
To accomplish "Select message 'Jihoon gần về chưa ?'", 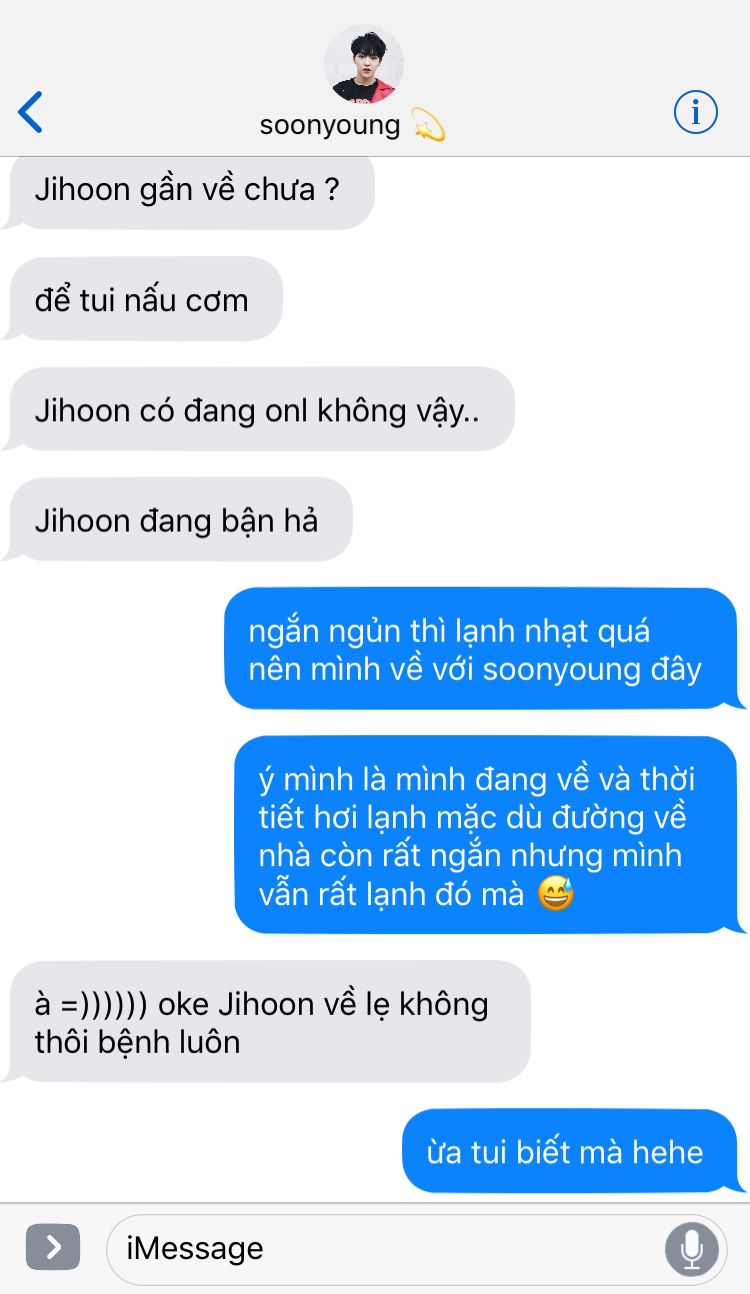I will [188, 190].
